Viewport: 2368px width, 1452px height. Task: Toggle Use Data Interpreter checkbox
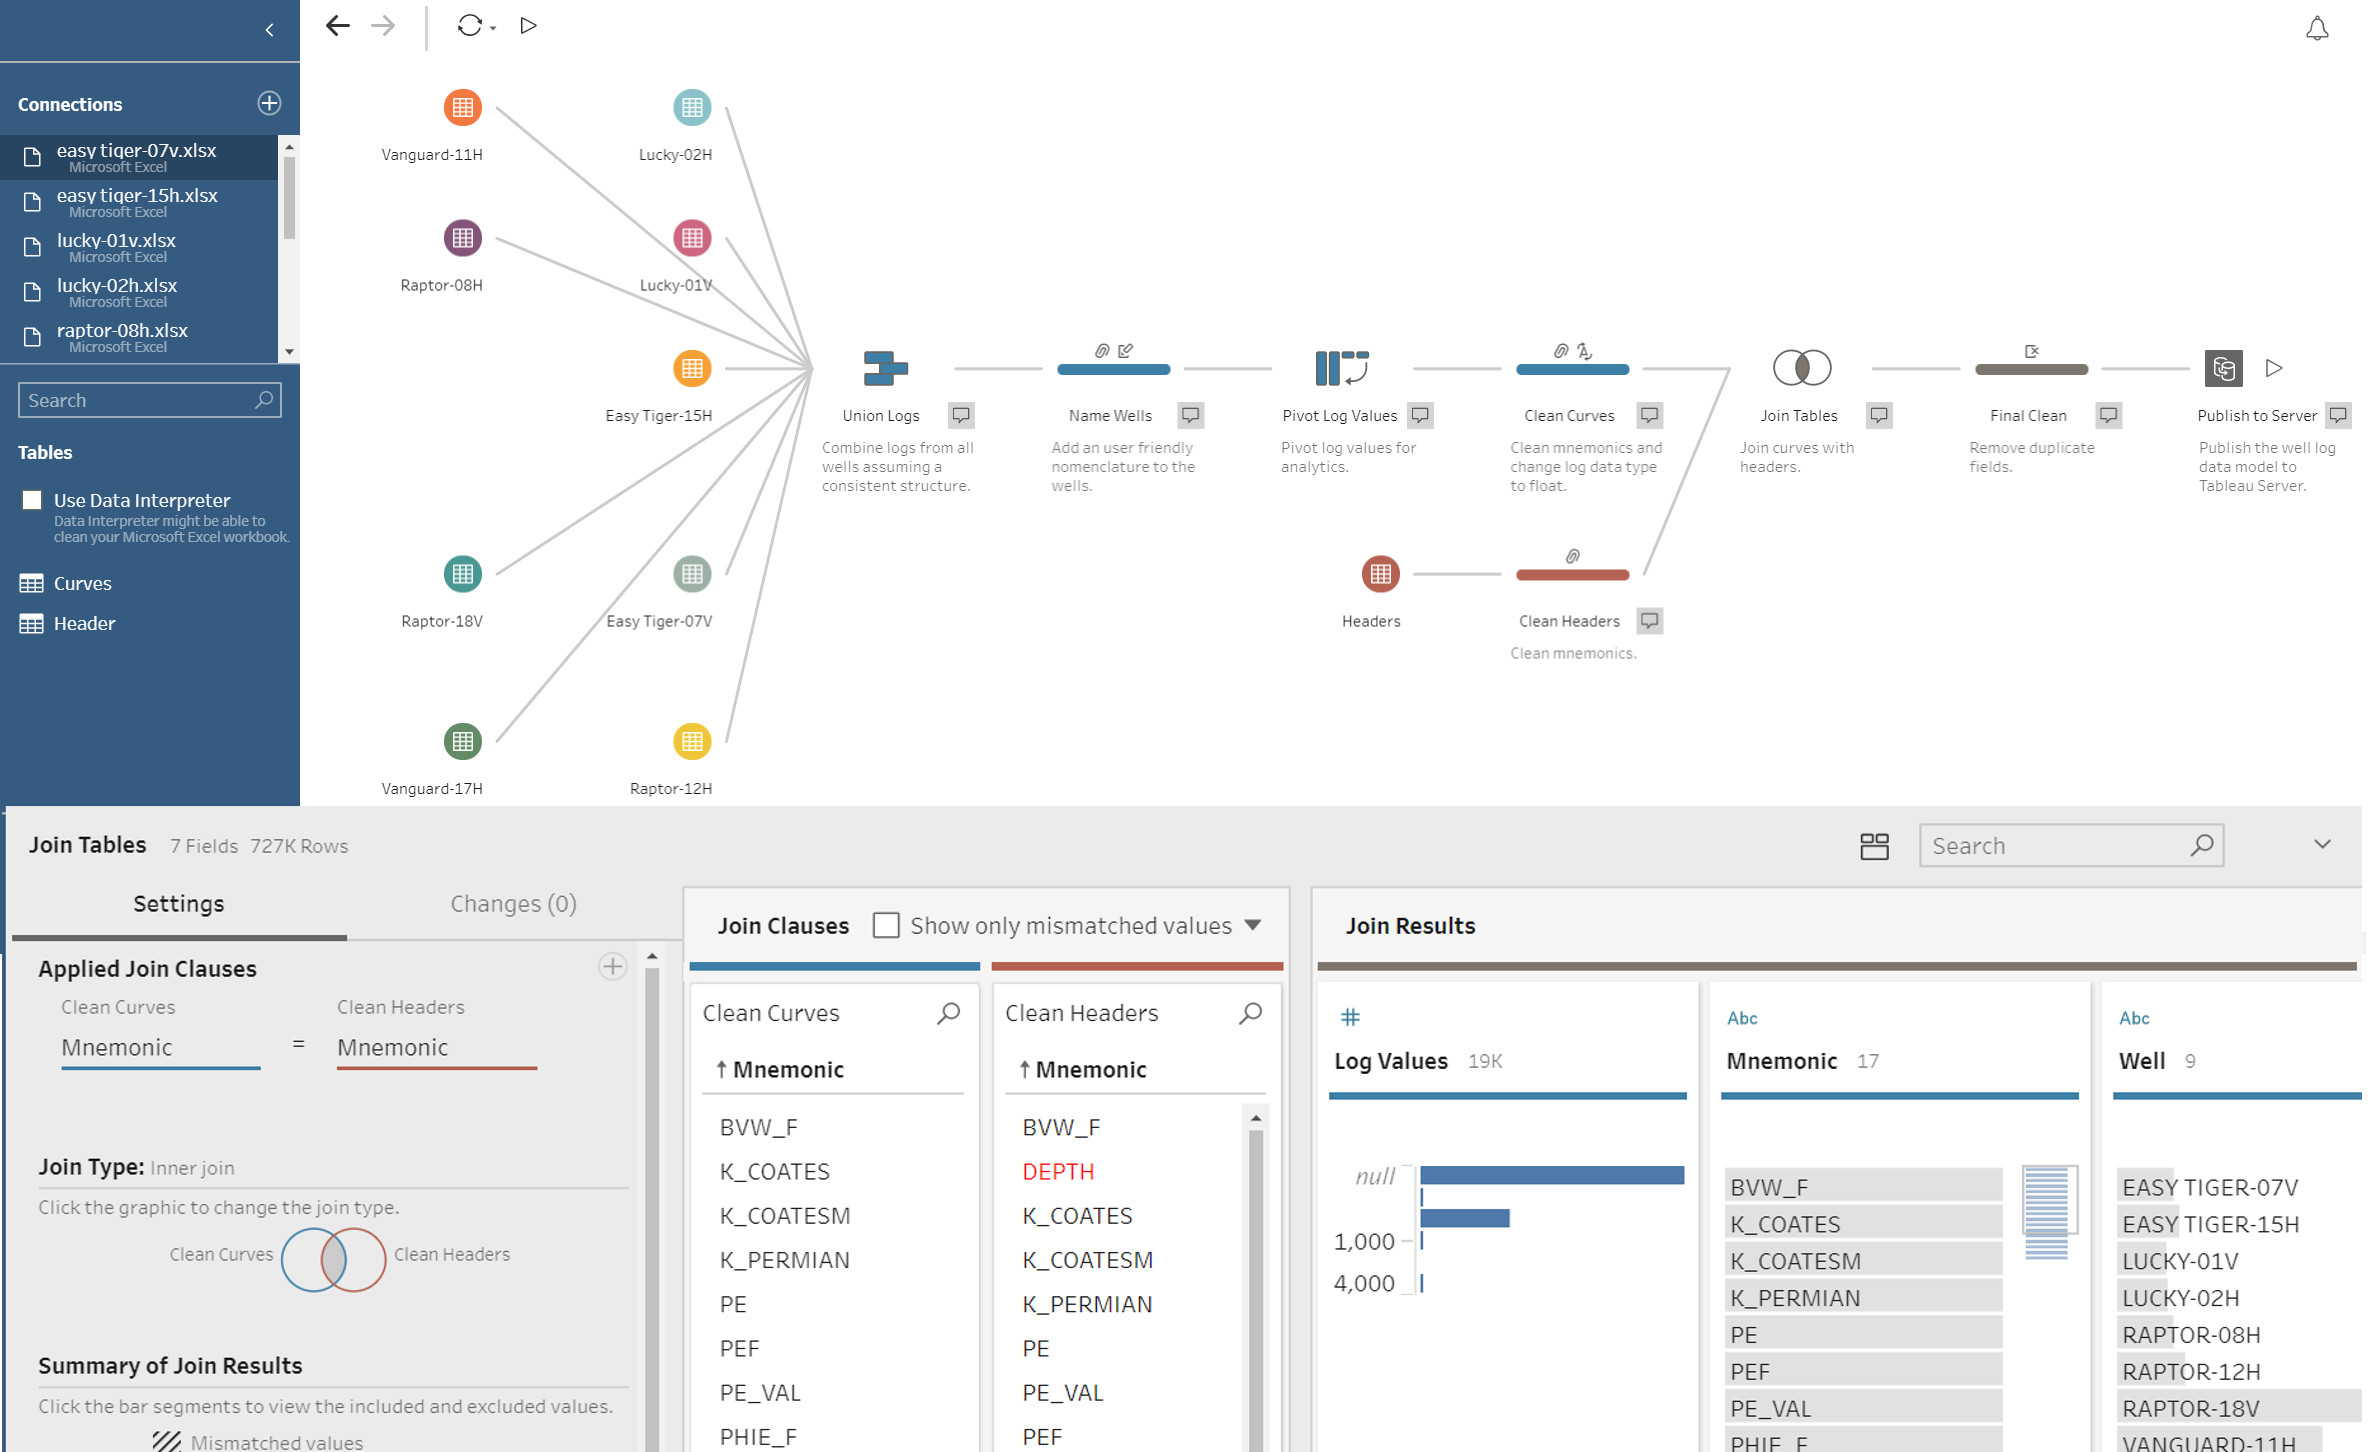32,498
